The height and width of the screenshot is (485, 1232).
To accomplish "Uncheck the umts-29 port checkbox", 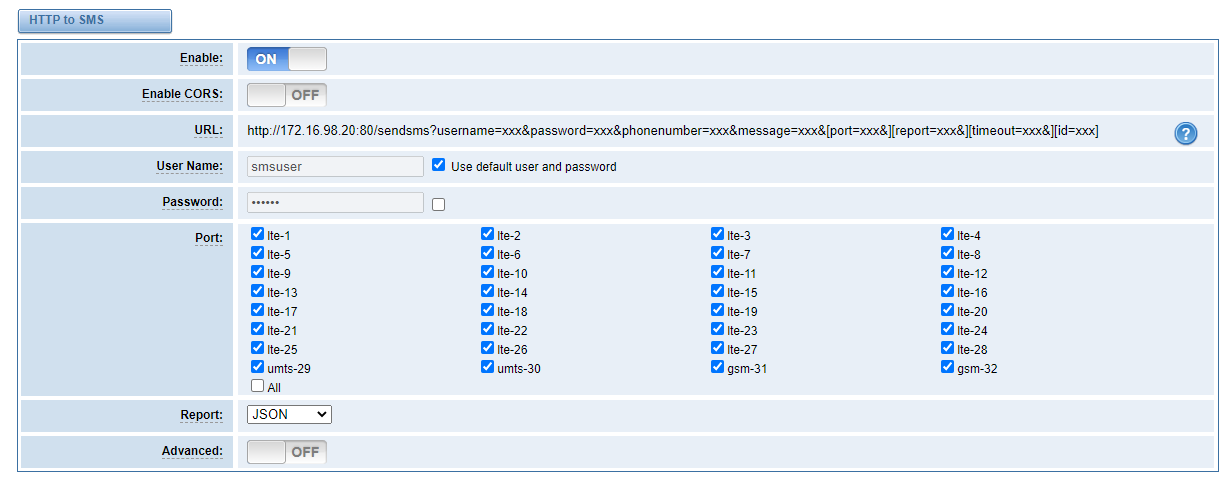I will 258,367.
